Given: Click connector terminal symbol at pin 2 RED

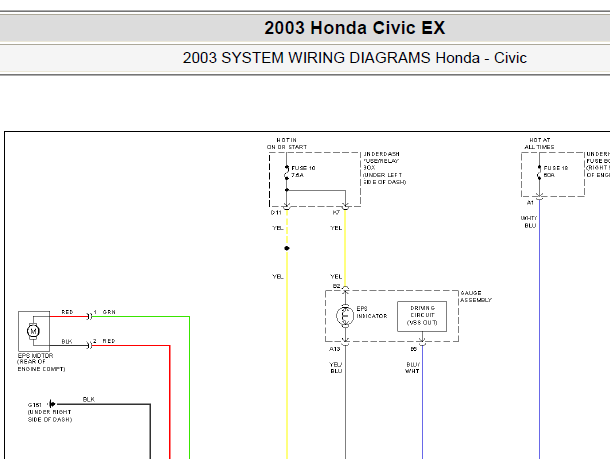Looking at the screenshot, I should click(89, 345).
